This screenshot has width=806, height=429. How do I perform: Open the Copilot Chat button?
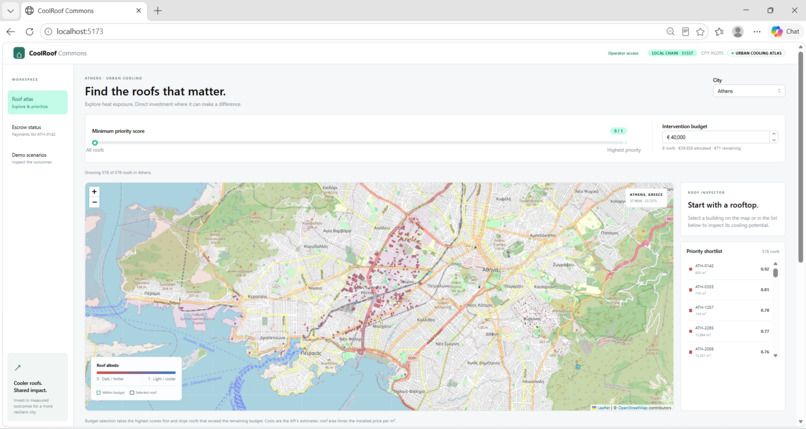(x=785, y=31)
